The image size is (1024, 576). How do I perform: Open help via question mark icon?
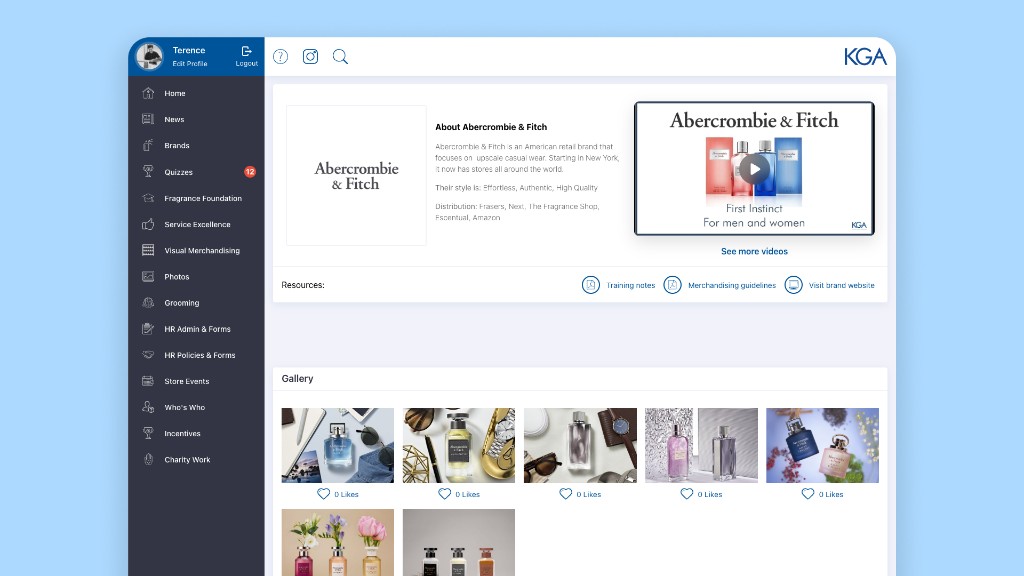[x=280, y=57]
